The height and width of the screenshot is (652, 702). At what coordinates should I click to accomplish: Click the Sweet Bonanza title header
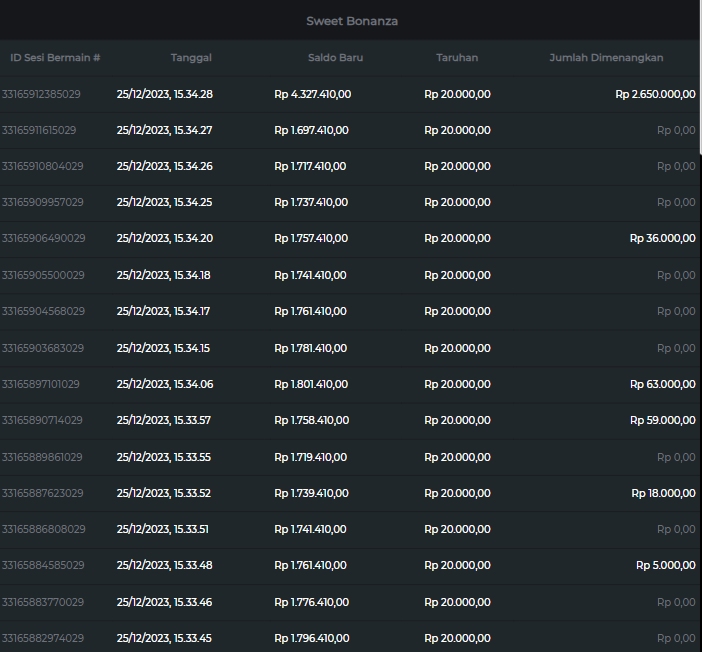351,21
